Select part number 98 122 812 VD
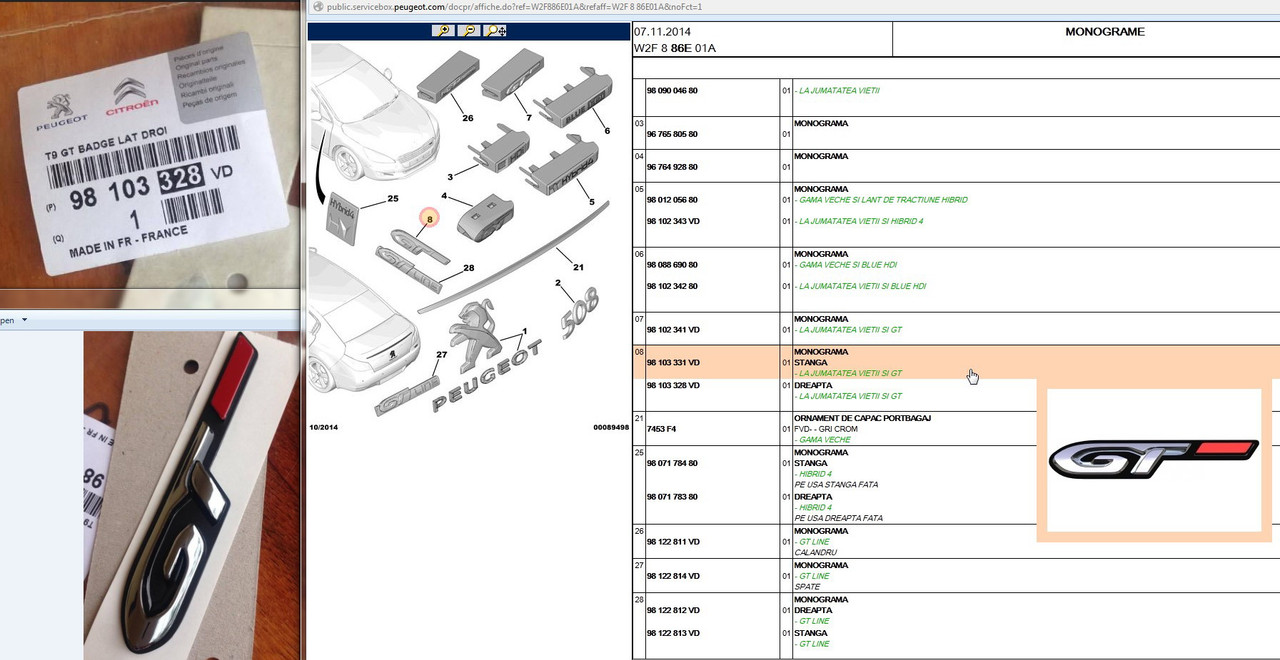The width and height of the screenshot is (1280, 660). point(673,610)
